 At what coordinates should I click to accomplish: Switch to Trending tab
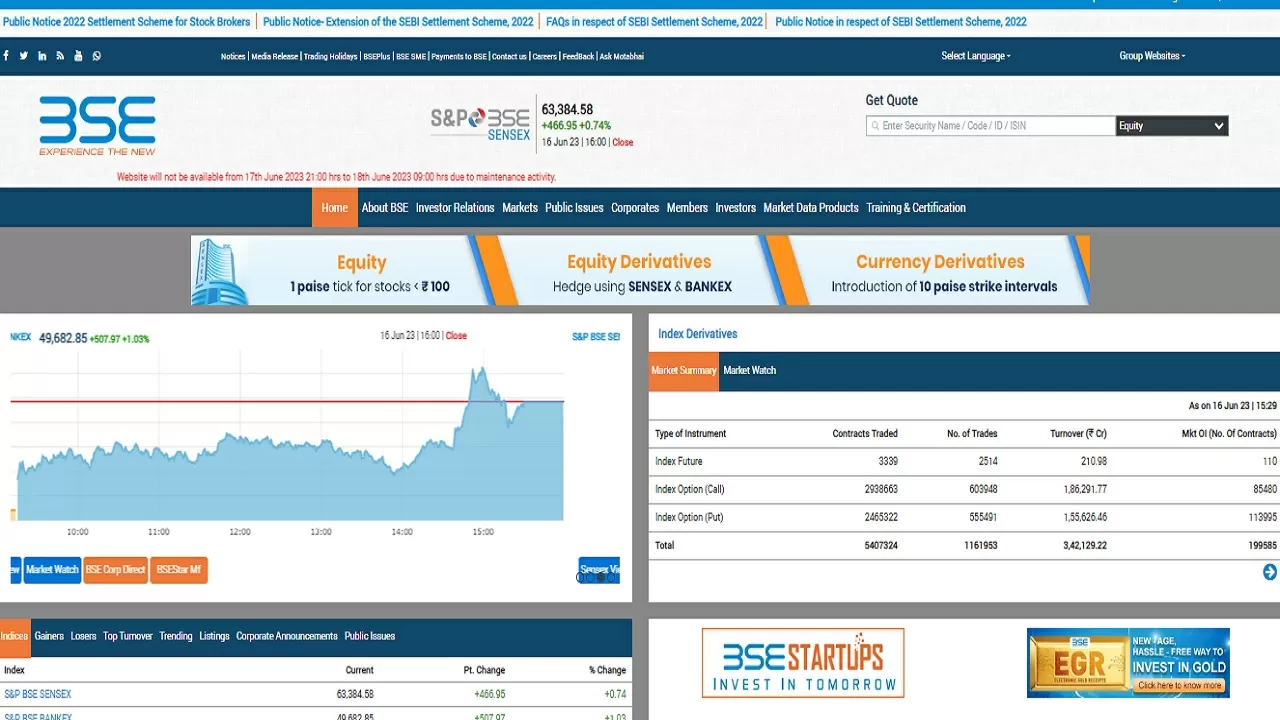176,636
